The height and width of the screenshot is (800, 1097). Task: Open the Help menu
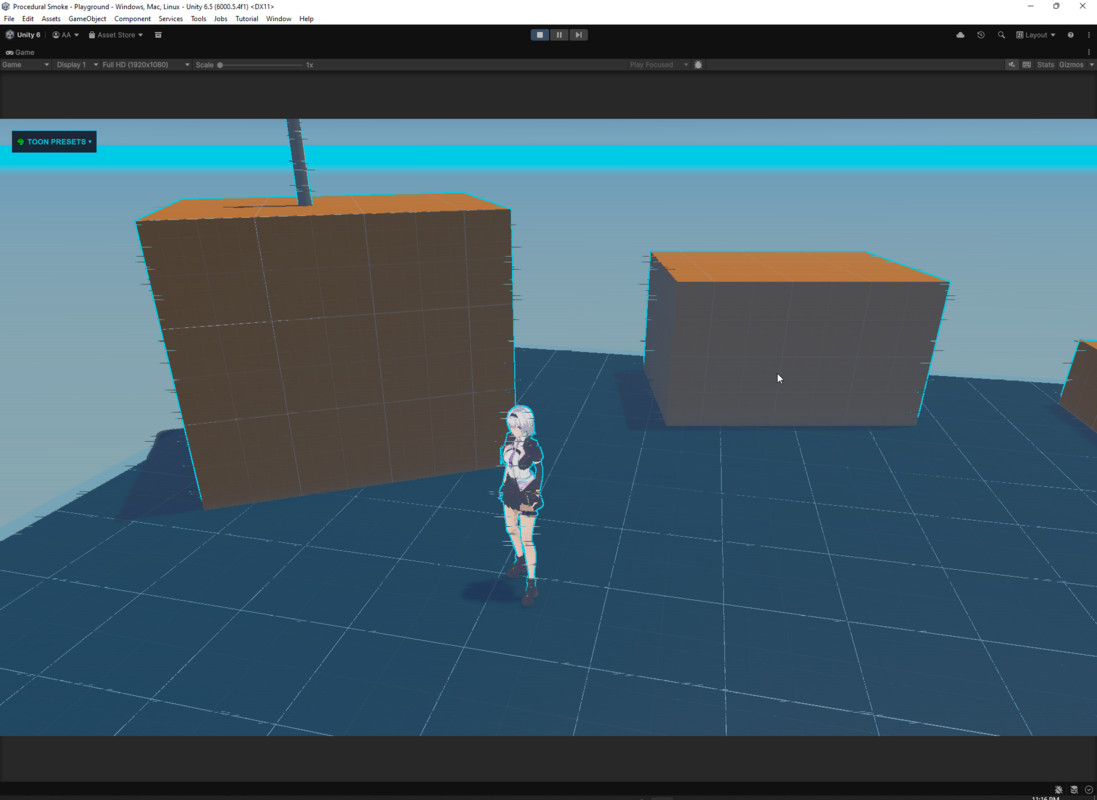[306, 19]
